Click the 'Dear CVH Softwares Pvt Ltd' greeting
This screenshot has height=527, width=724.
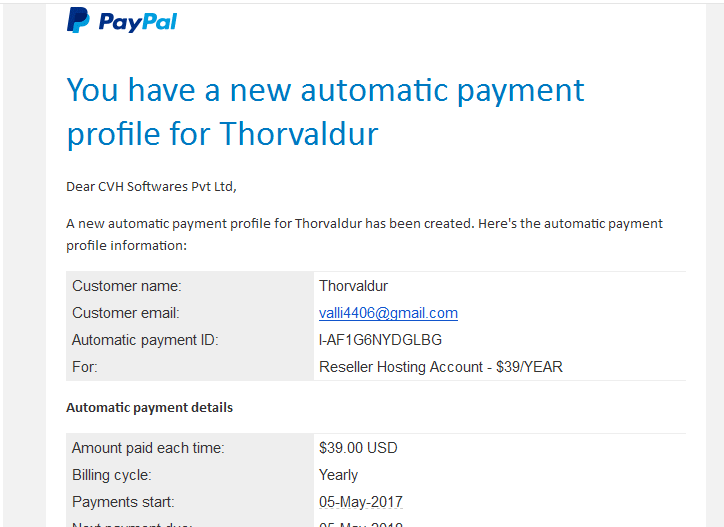151,187
